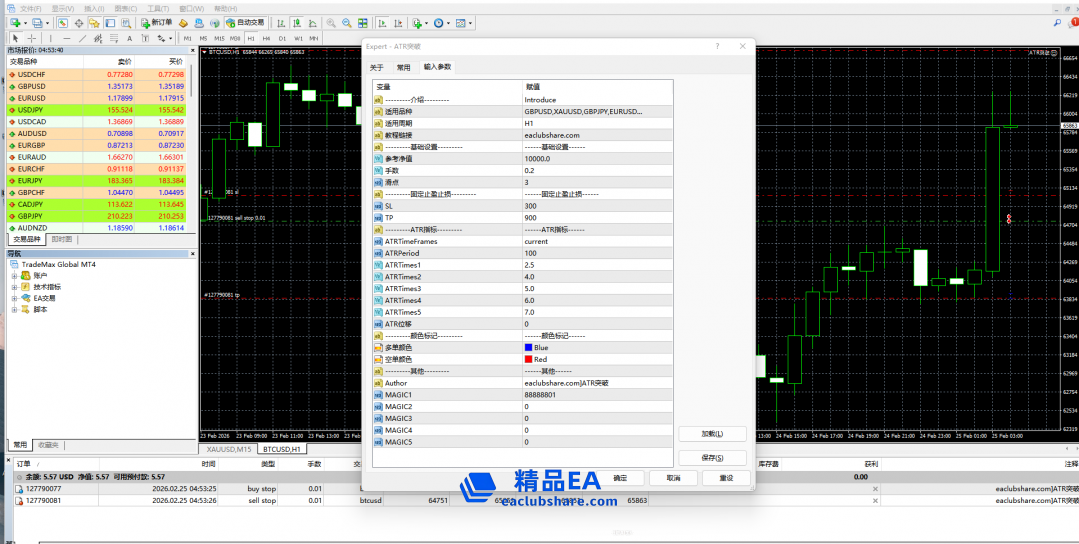This screenshot has height=544, width=1079.
Task: Expand the 技术指标 tree node
Action: click(x=15, y=286)
